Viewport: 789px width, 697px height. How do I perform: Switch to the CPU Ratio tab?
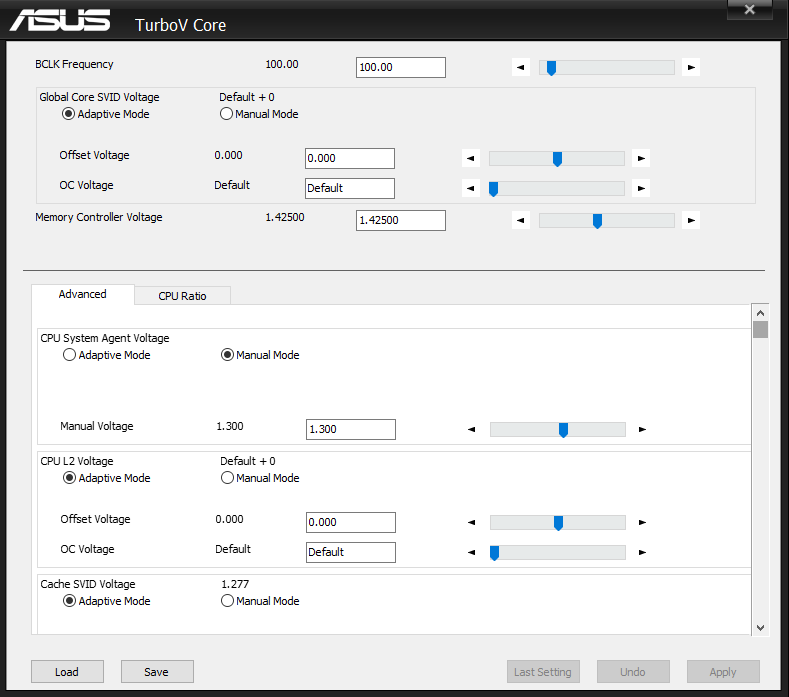click(x=182, y=296)
